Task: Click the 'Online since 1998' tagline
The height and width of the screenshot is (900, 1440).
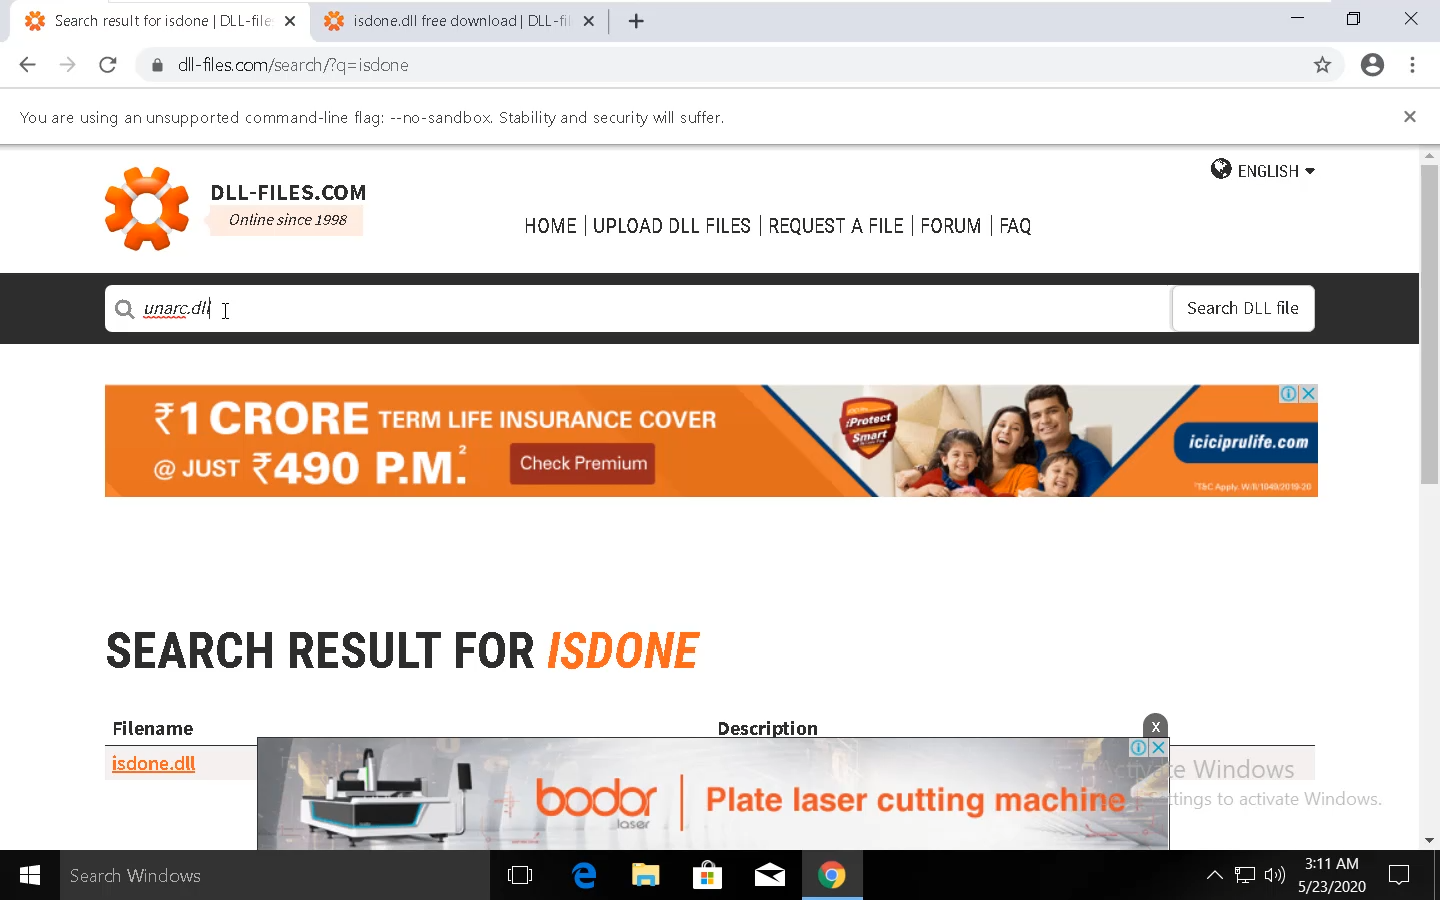Action: coord(288,220)
